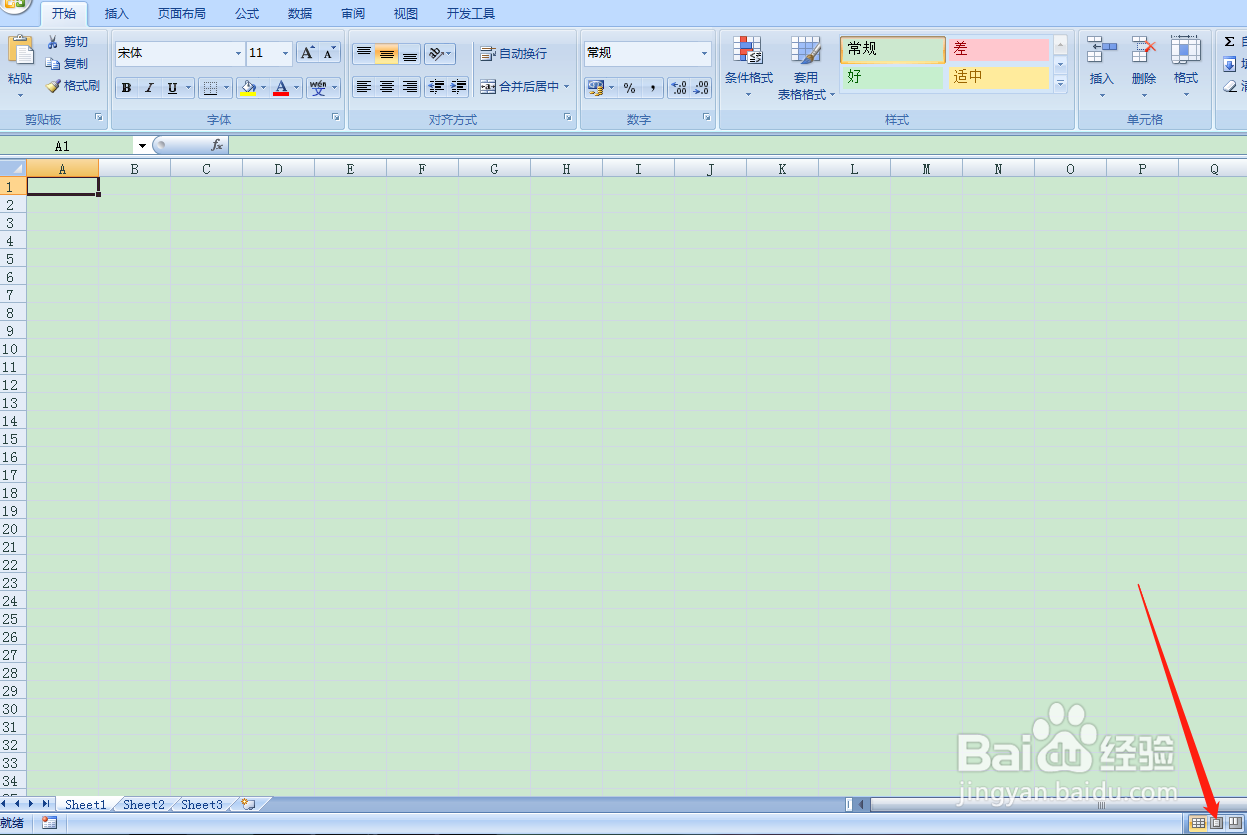This screenshot has height=835, width=1247.
Task: Open Format as Table (套用表格格式)
Action: (806, 67)
